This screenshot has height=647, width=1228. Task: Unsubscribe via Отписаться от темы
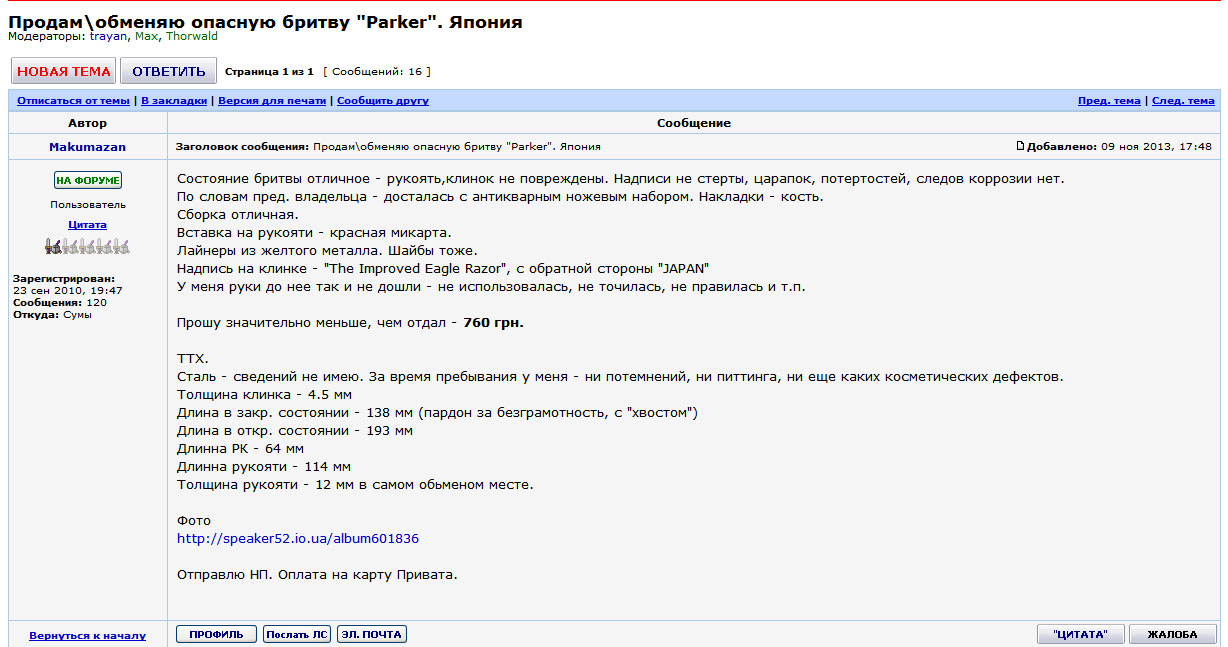(x=73, y=101)
